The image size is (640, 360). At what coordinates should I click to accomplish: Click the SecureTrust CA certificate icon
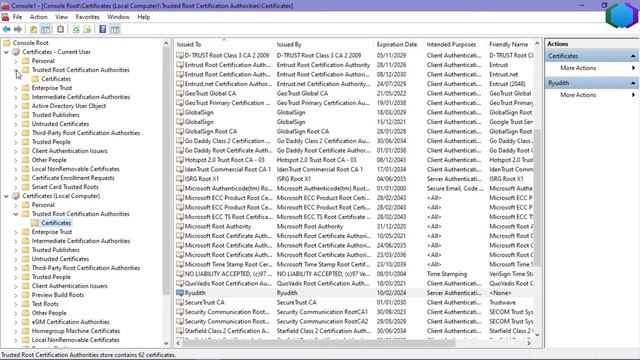point(180,302)
